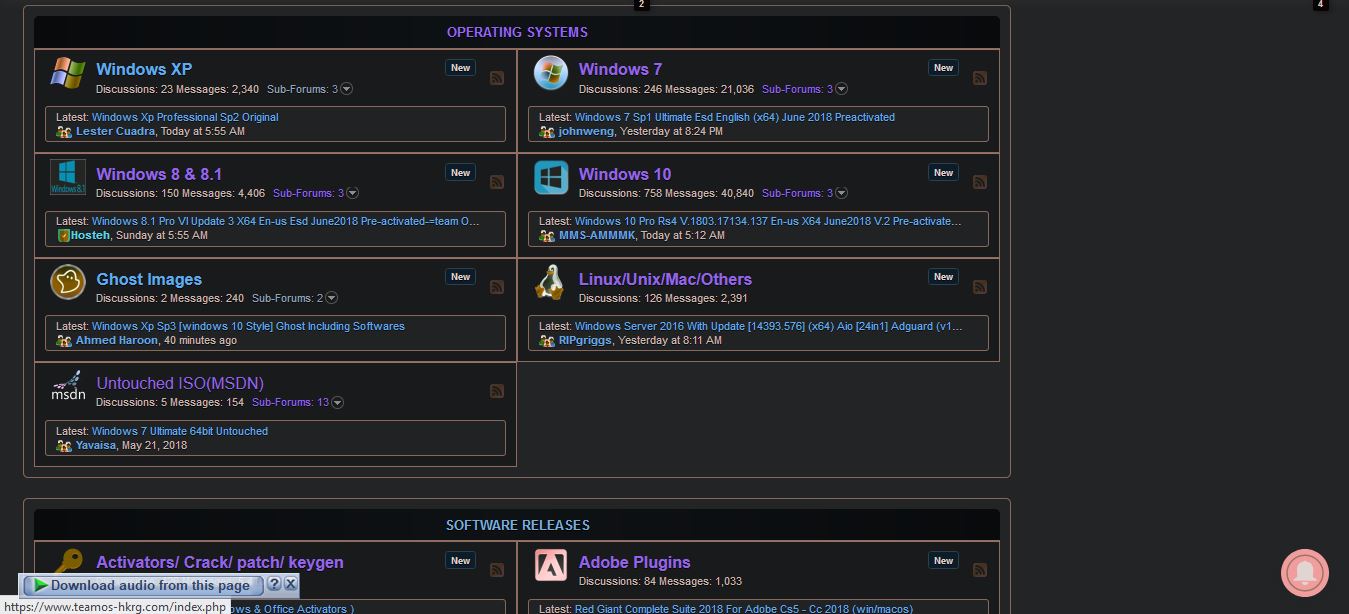Open the RSS feed for Windows 8 & 8.1
The width and height of the screenshot is (1349, 614).
[x=497, y=182]
